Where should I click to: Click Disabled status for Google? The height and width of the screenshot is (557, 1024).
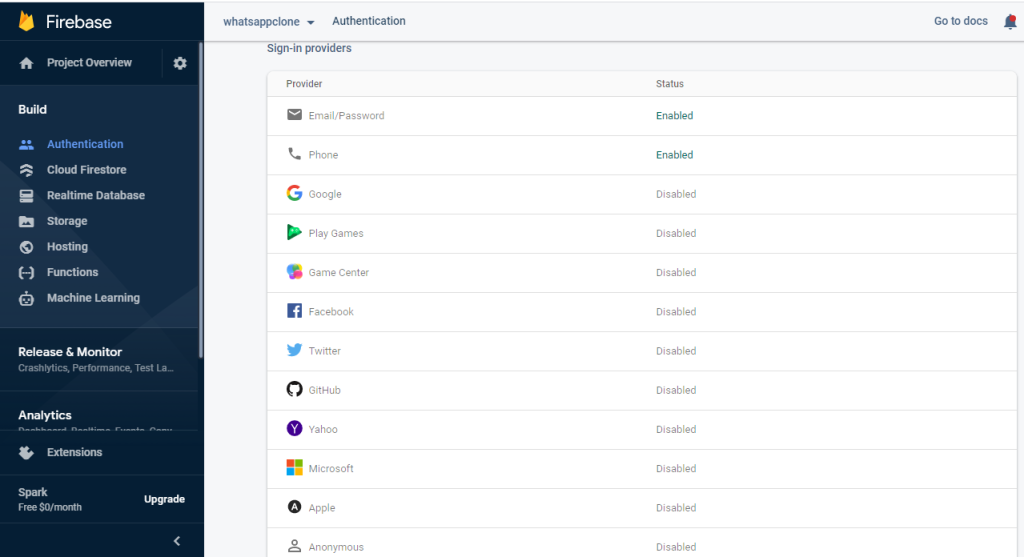(x=676, y=194)
